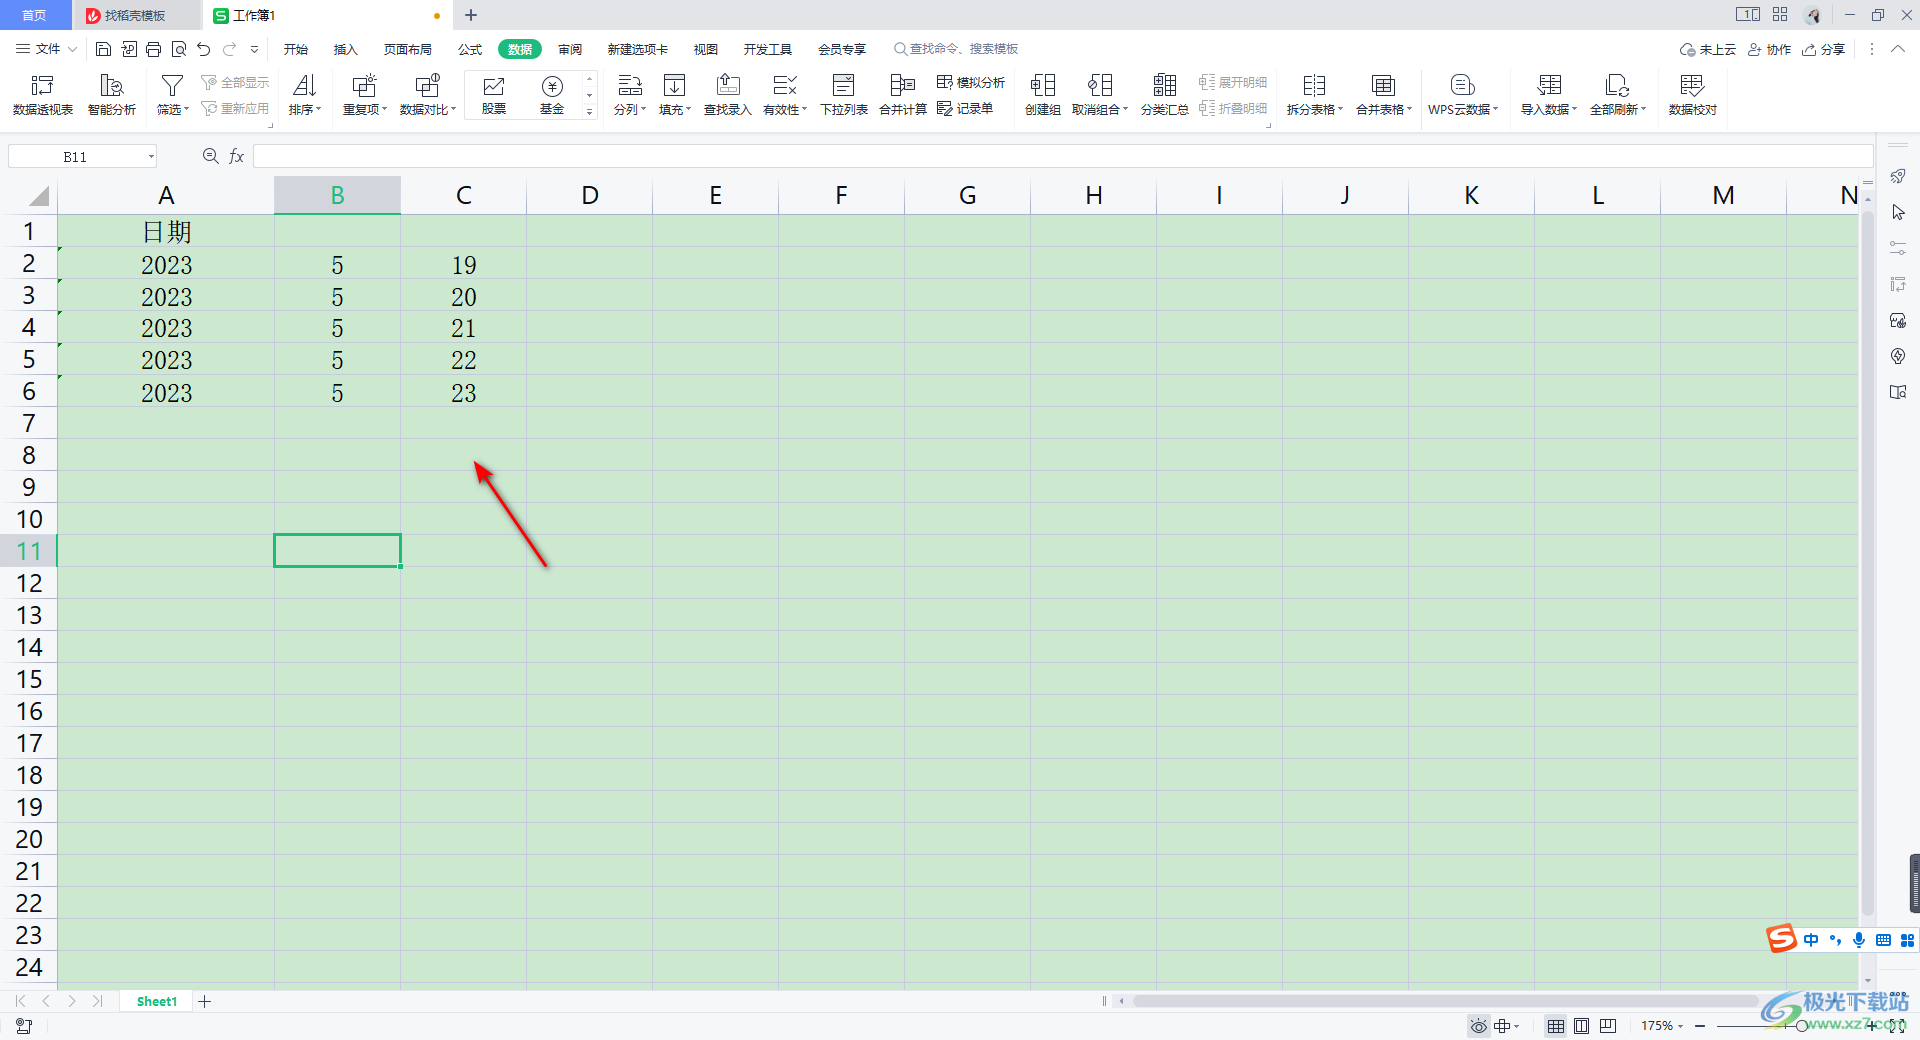
Task: Open 分类汇总 subtotal tool
Action: 1165,95
